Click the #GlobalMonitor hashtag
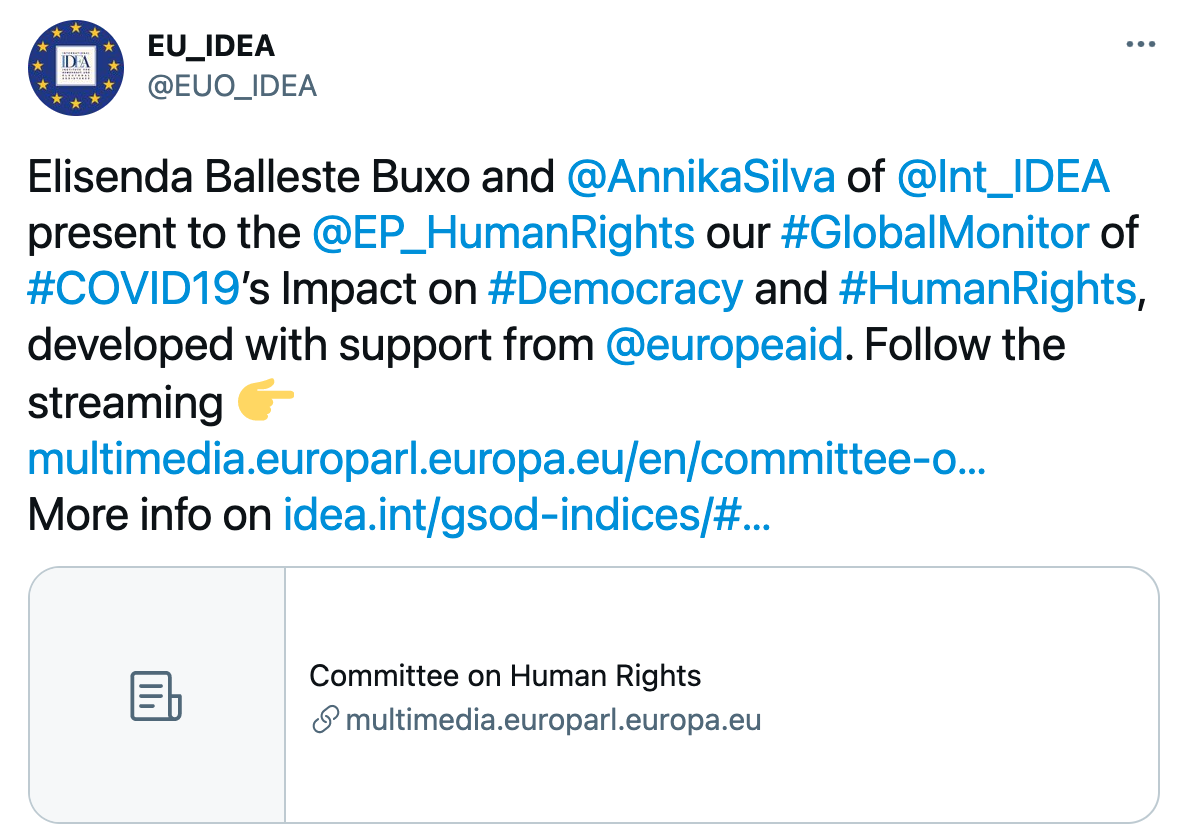1188x836 pixels. [x=933, y=233]
